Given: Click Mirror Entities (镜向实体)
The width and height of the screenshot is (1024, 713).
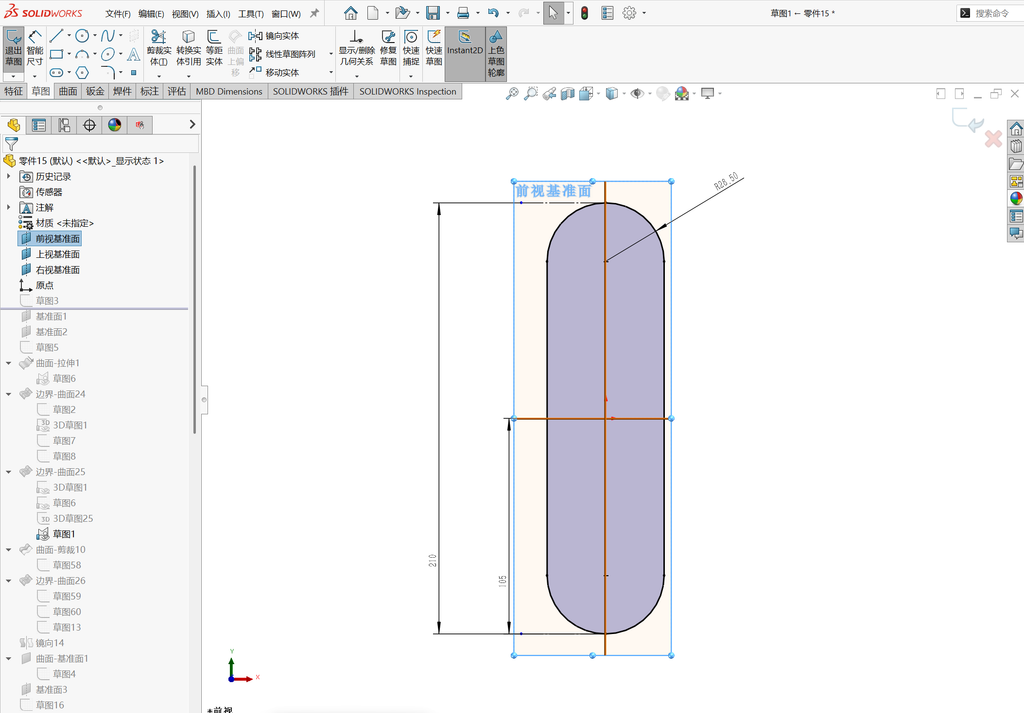Looking at the screenshot, I should (274, 36).
